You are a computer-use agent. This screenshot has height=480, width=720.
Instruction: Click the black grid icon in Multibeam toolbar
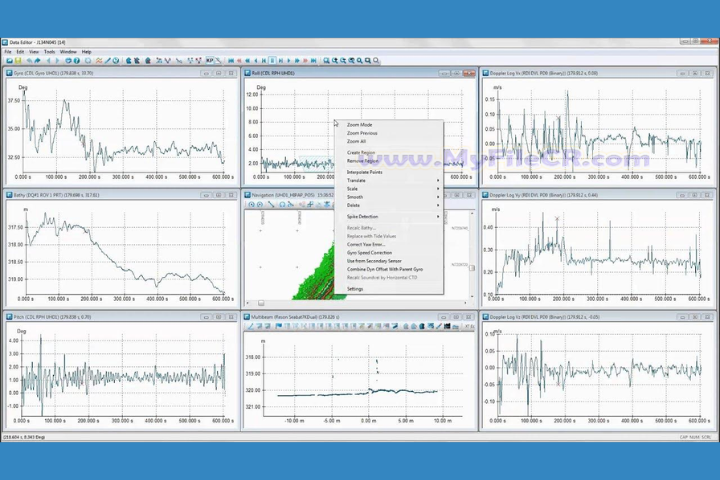[x=447, y=326]
